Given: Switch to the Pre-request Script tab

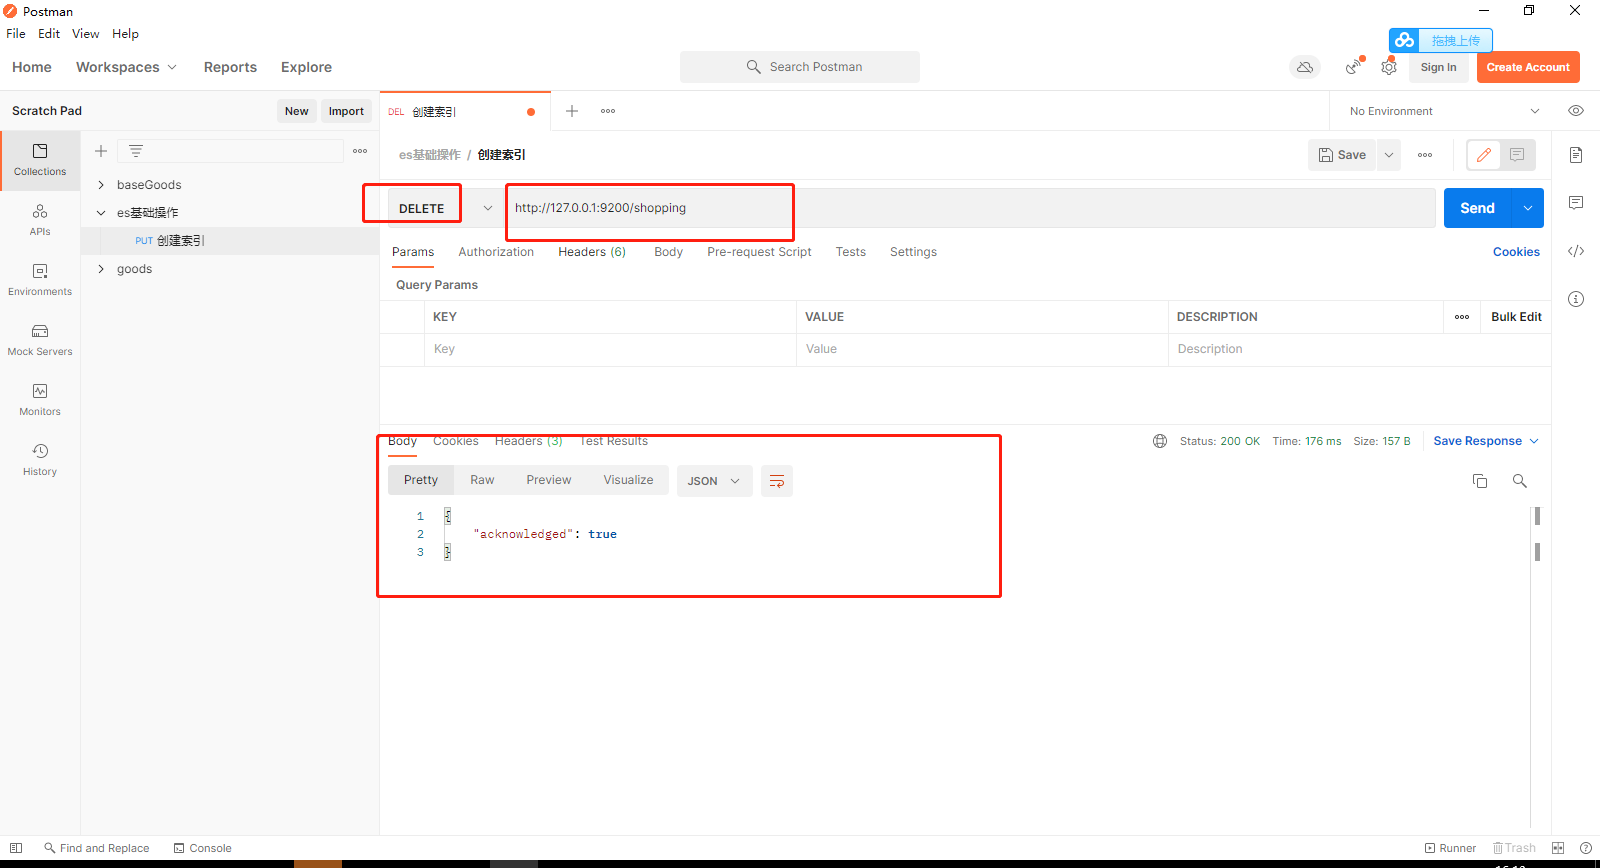Looking at the screenshot, I should pyautogui.click(x=759, y=252).
